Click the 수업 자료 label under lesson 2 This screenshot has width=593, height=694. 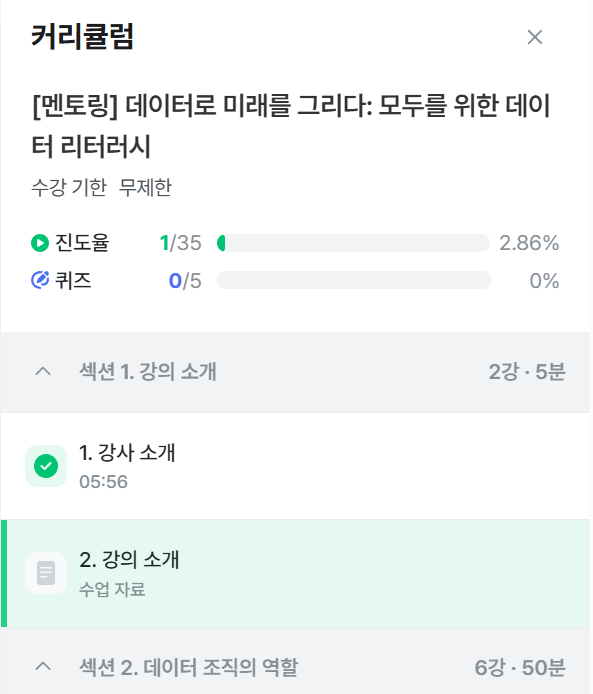coord(112,589)
